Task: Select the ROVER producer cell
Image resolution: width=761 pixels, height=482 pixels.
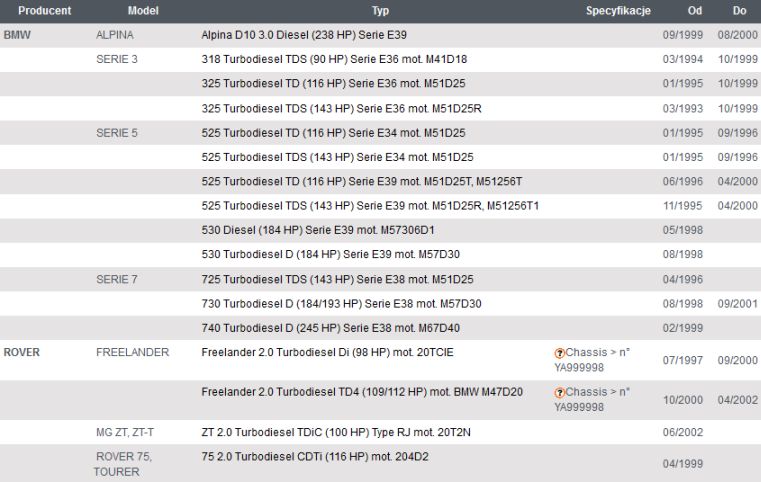Action: pos(22,352)
